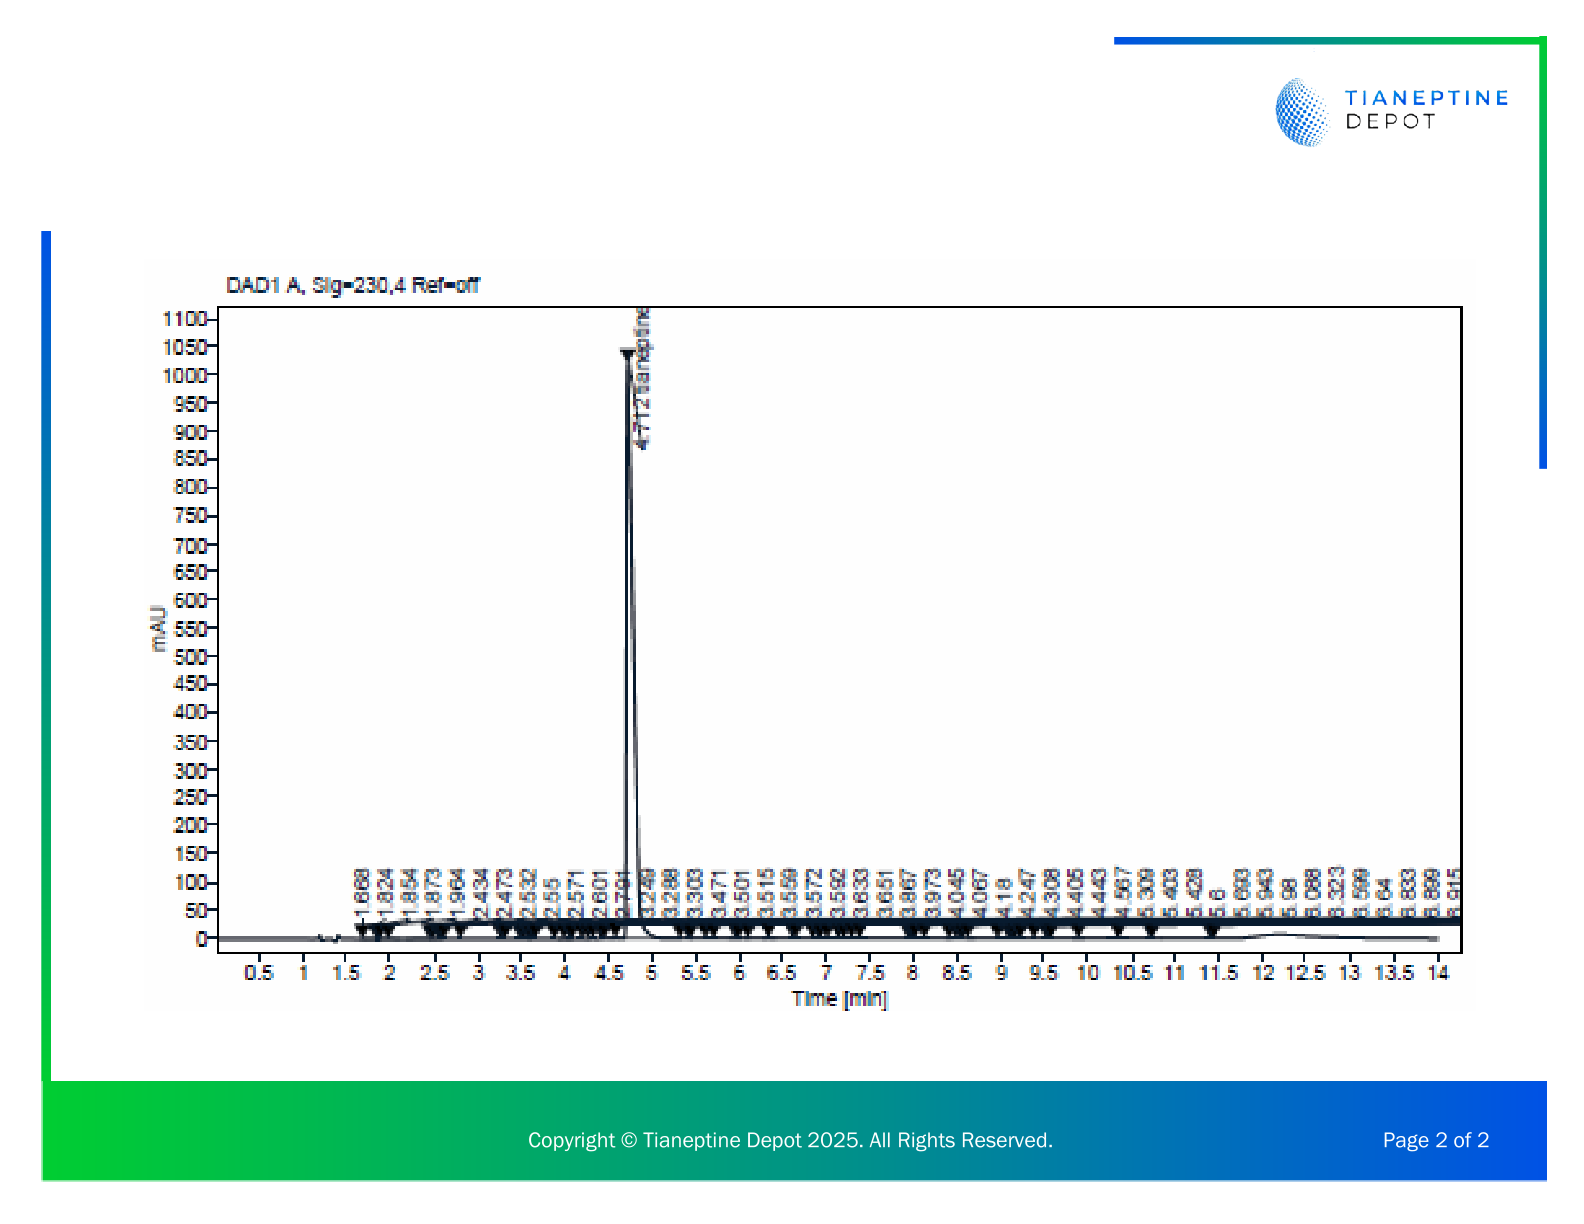
Task: Click the mAU y-axis label
Action: point(158,628)
